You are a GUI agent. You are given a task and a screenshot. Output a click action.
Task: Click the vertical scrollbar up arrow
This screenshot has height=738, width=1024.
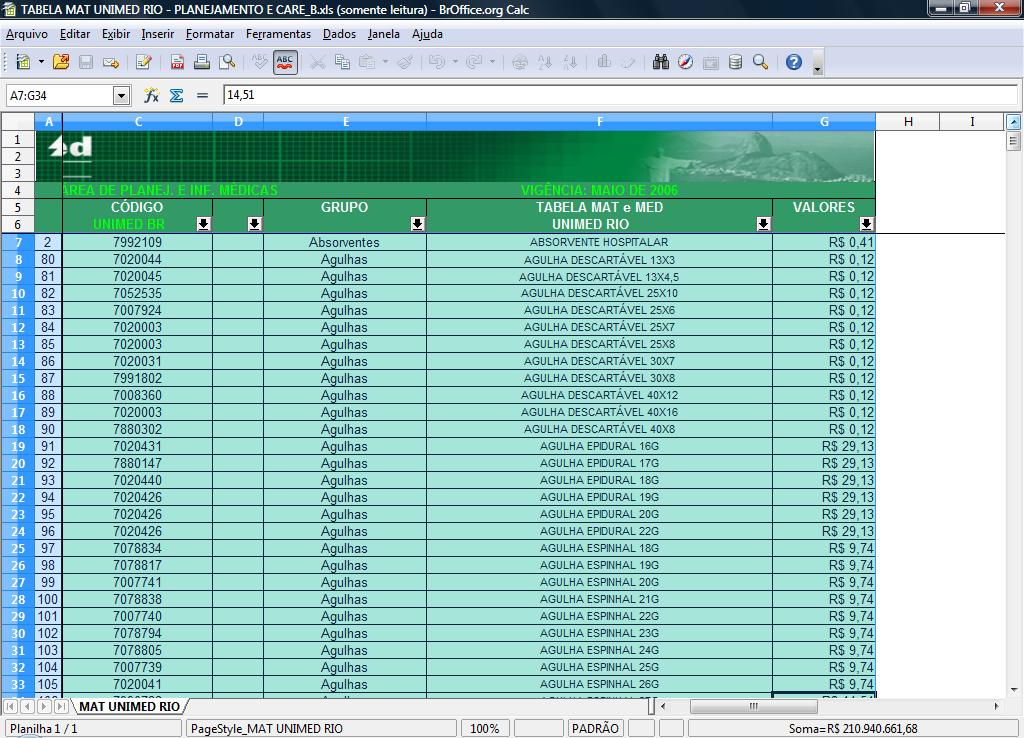[1014, 121]
